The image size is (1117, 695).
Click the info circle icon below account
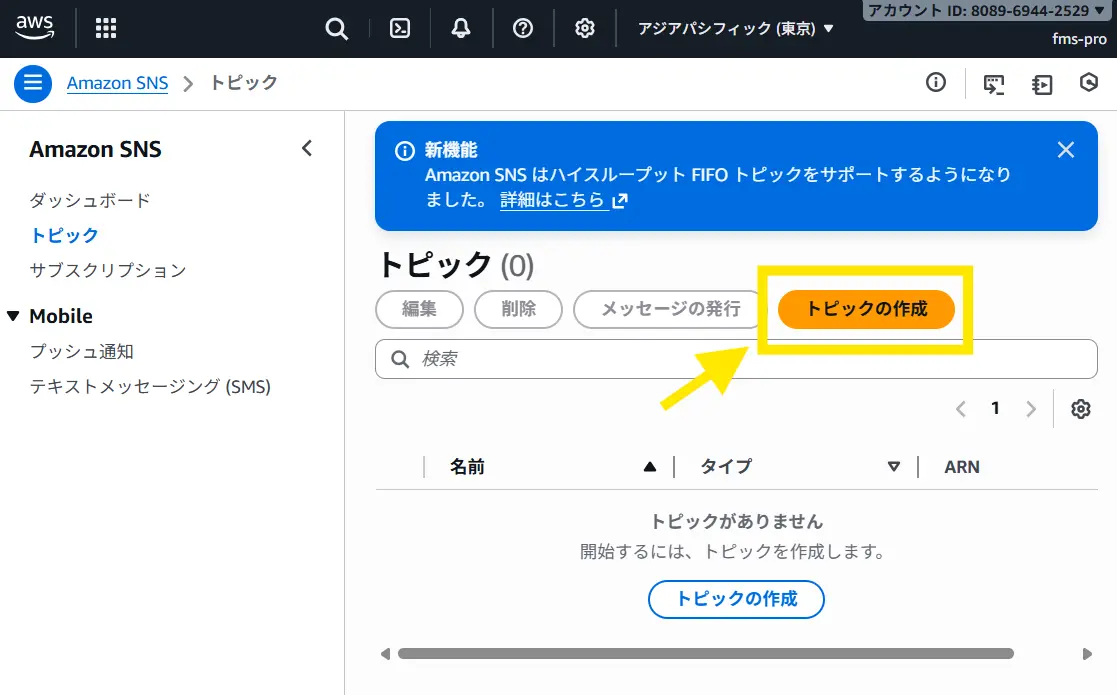pos(936,83)
